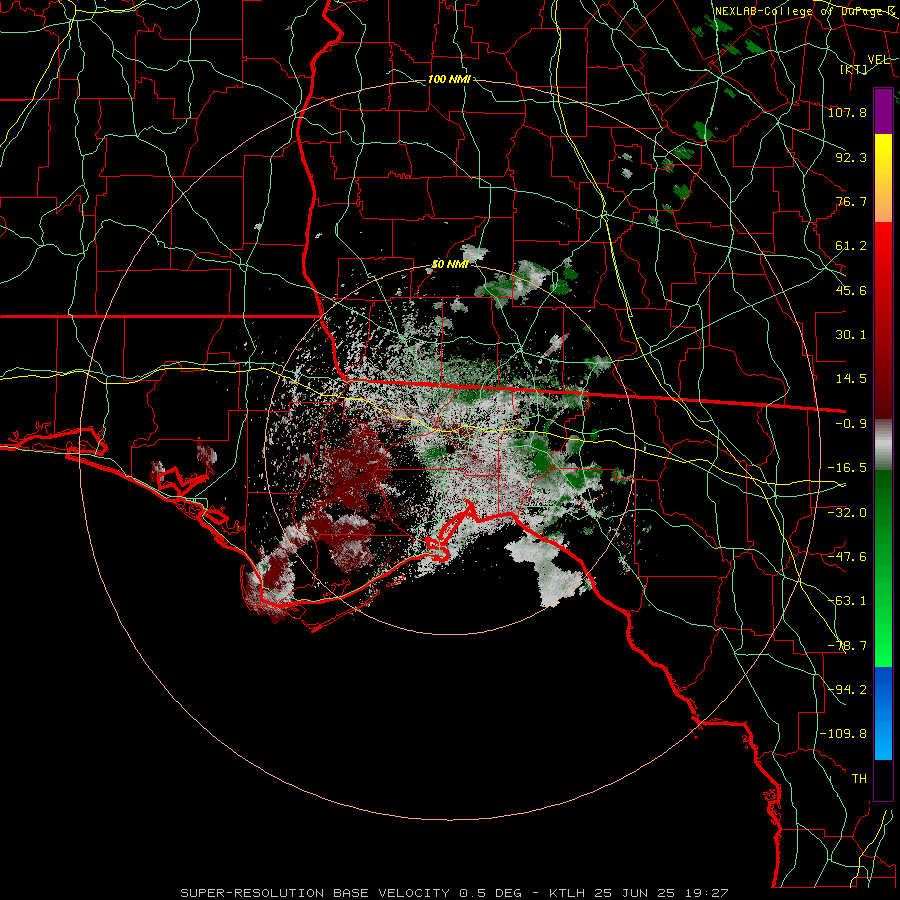900x900 pixels.
Task: Click the 45.6 legend value
Action: [851, 290]
